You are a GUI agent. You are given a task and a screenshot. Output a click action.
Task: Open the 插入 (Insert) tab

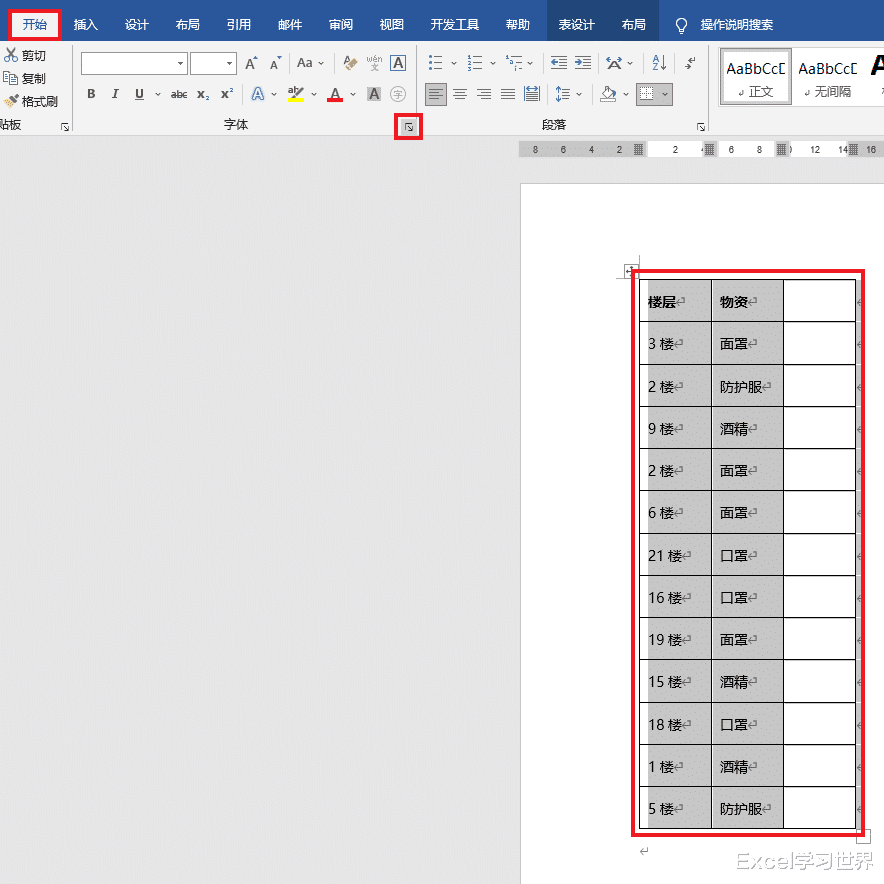[86, 24]
